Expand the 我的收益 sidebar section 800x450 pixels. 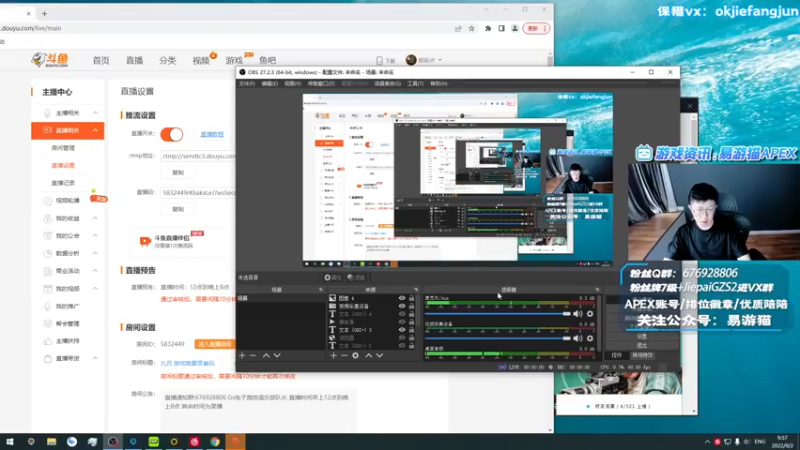(x=95, y=218)
